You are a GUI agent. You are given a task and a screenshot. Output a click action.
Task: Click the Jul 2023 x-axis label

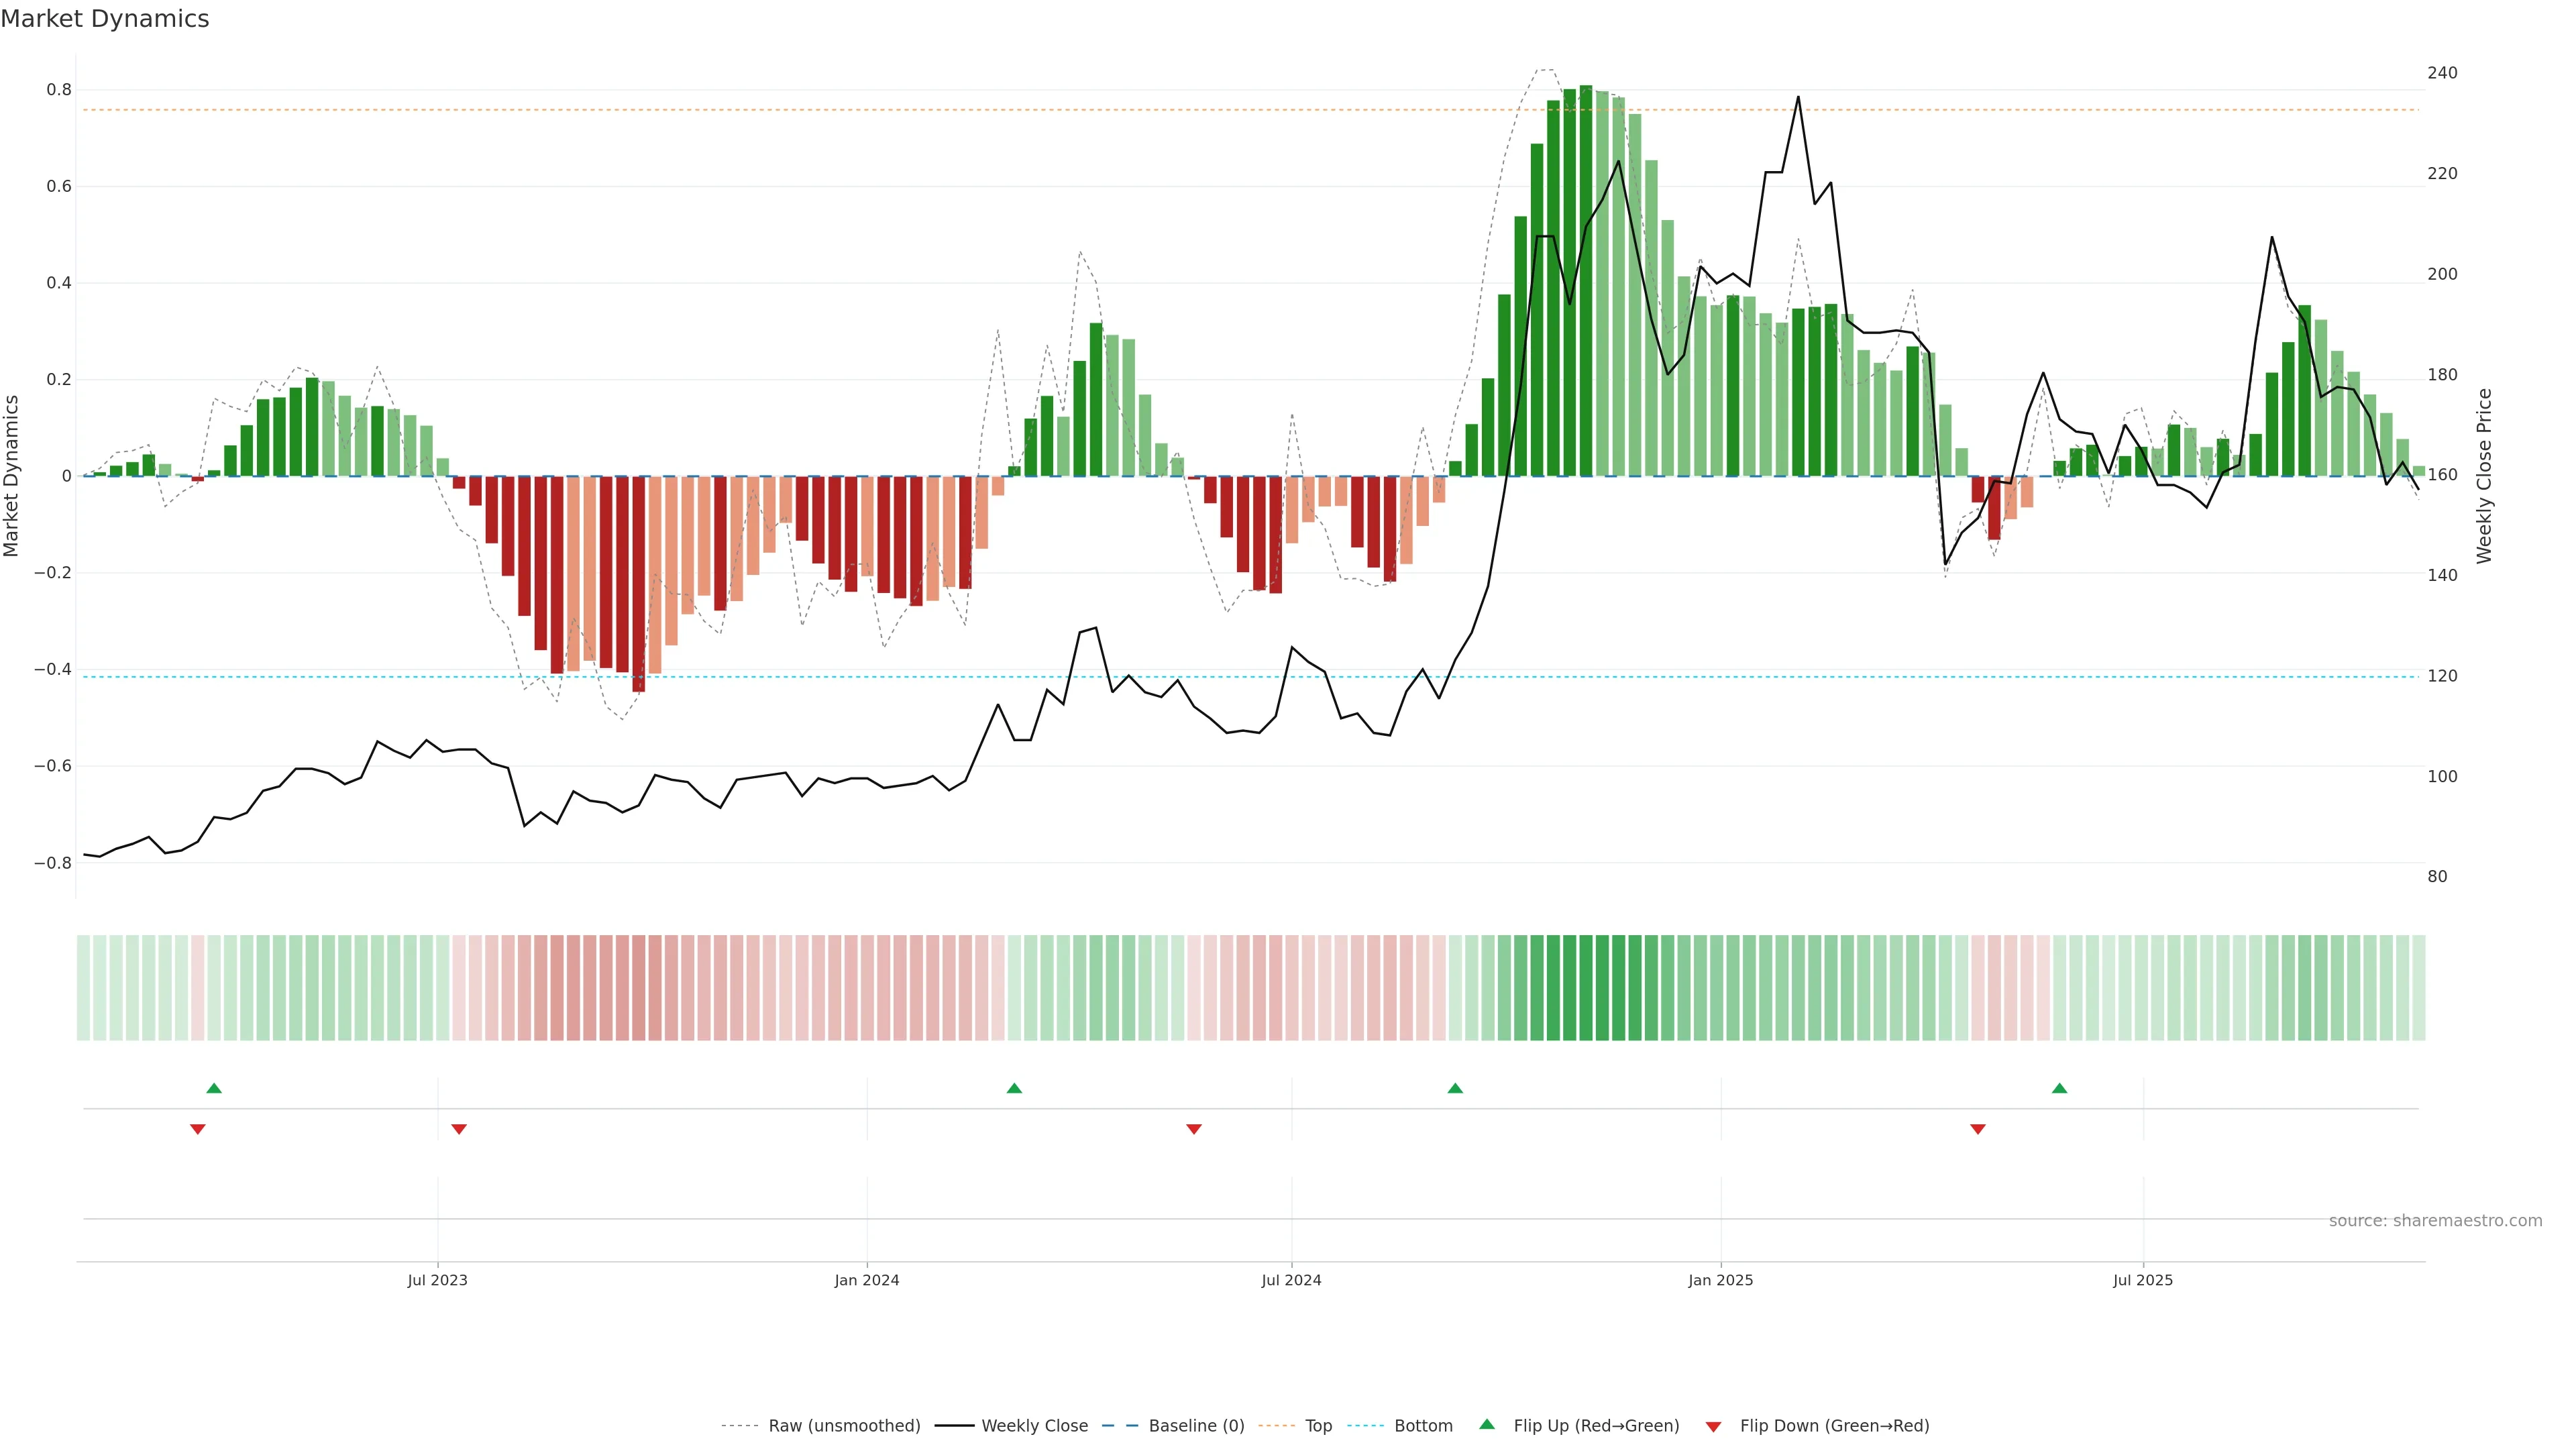tap(437, 1281)
